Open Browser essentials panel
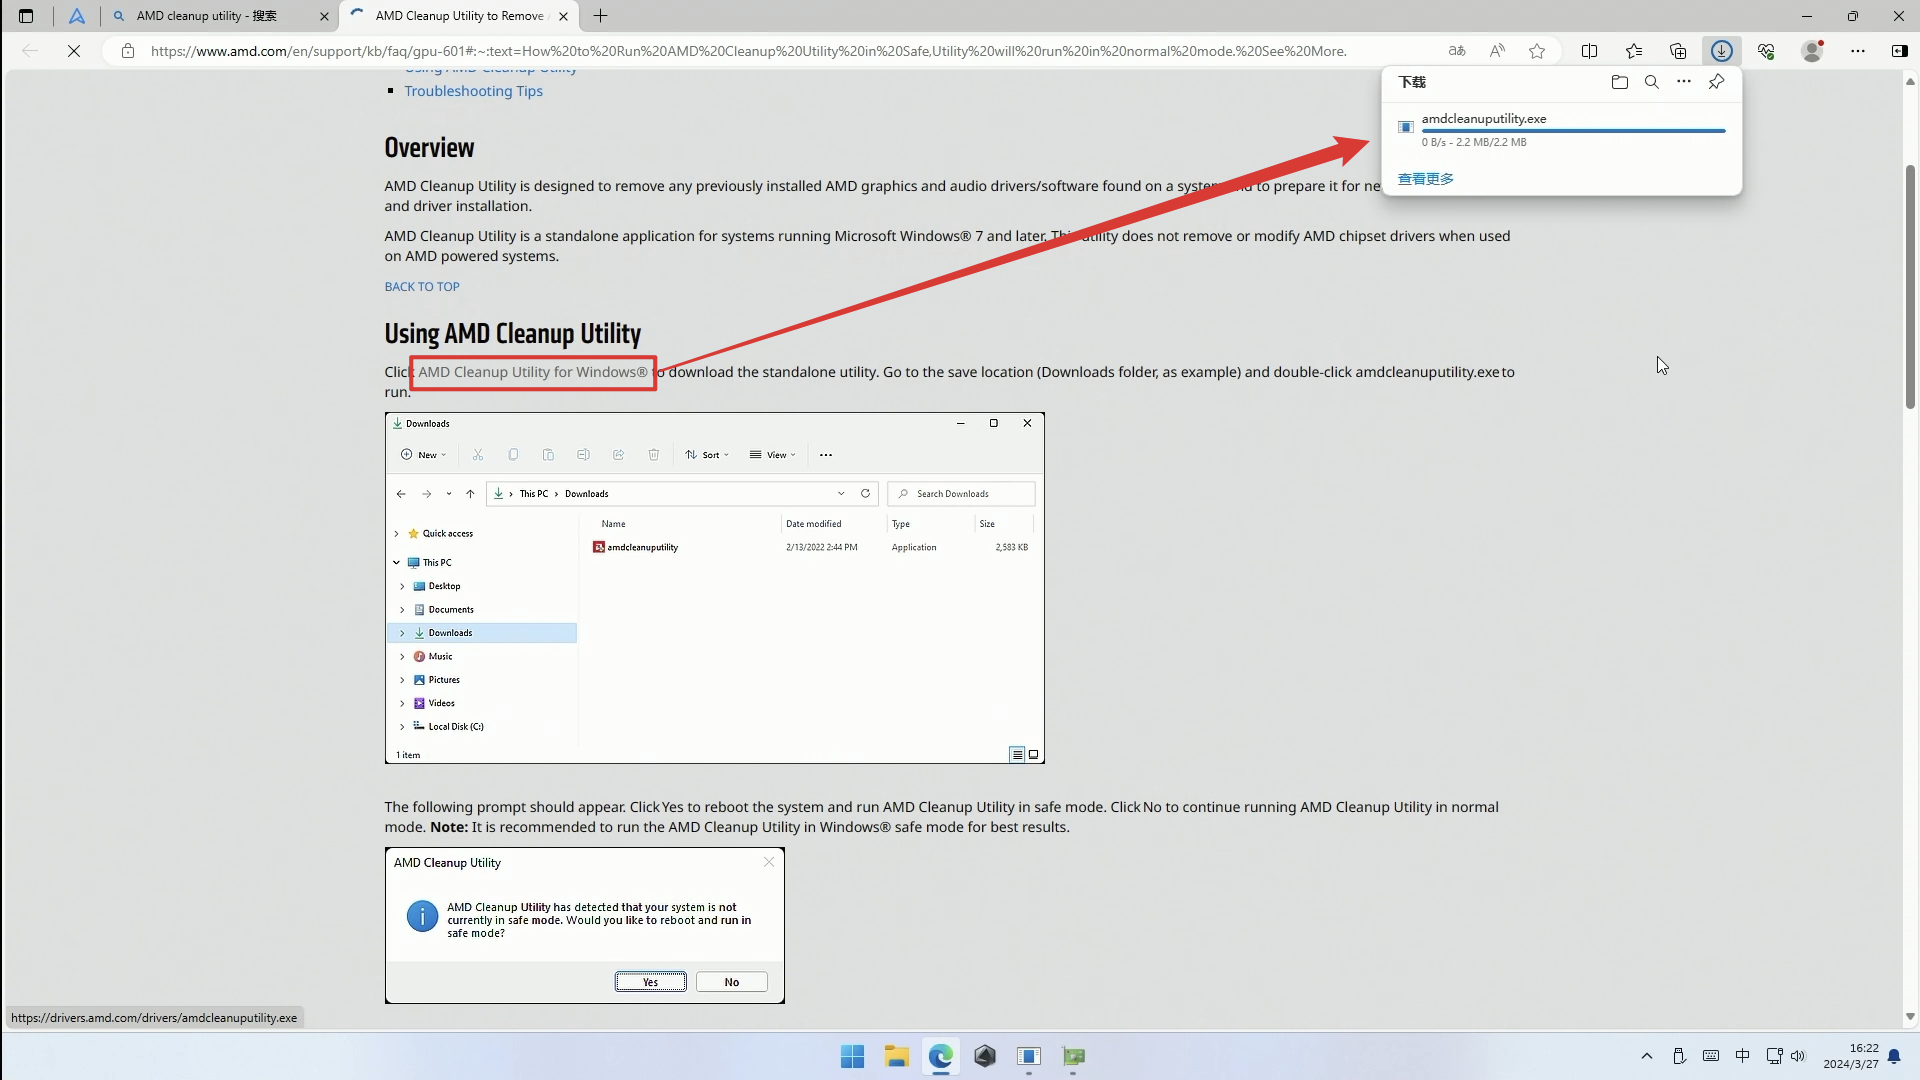Viewport: 1920px width, 1080px height. click(x=1766, y=51)
